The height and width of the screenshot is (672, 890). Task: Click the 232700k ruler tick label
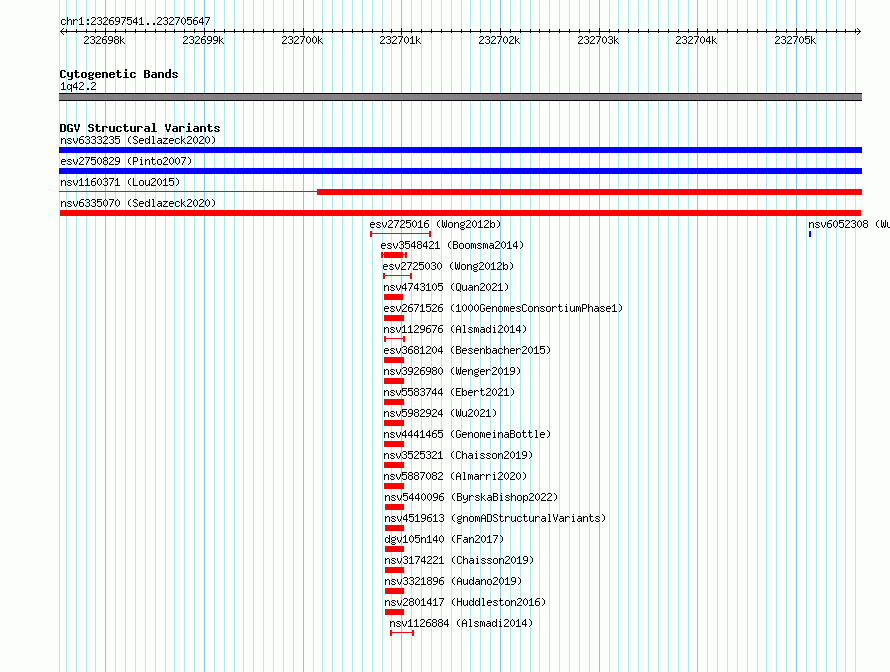pos(302,40)
